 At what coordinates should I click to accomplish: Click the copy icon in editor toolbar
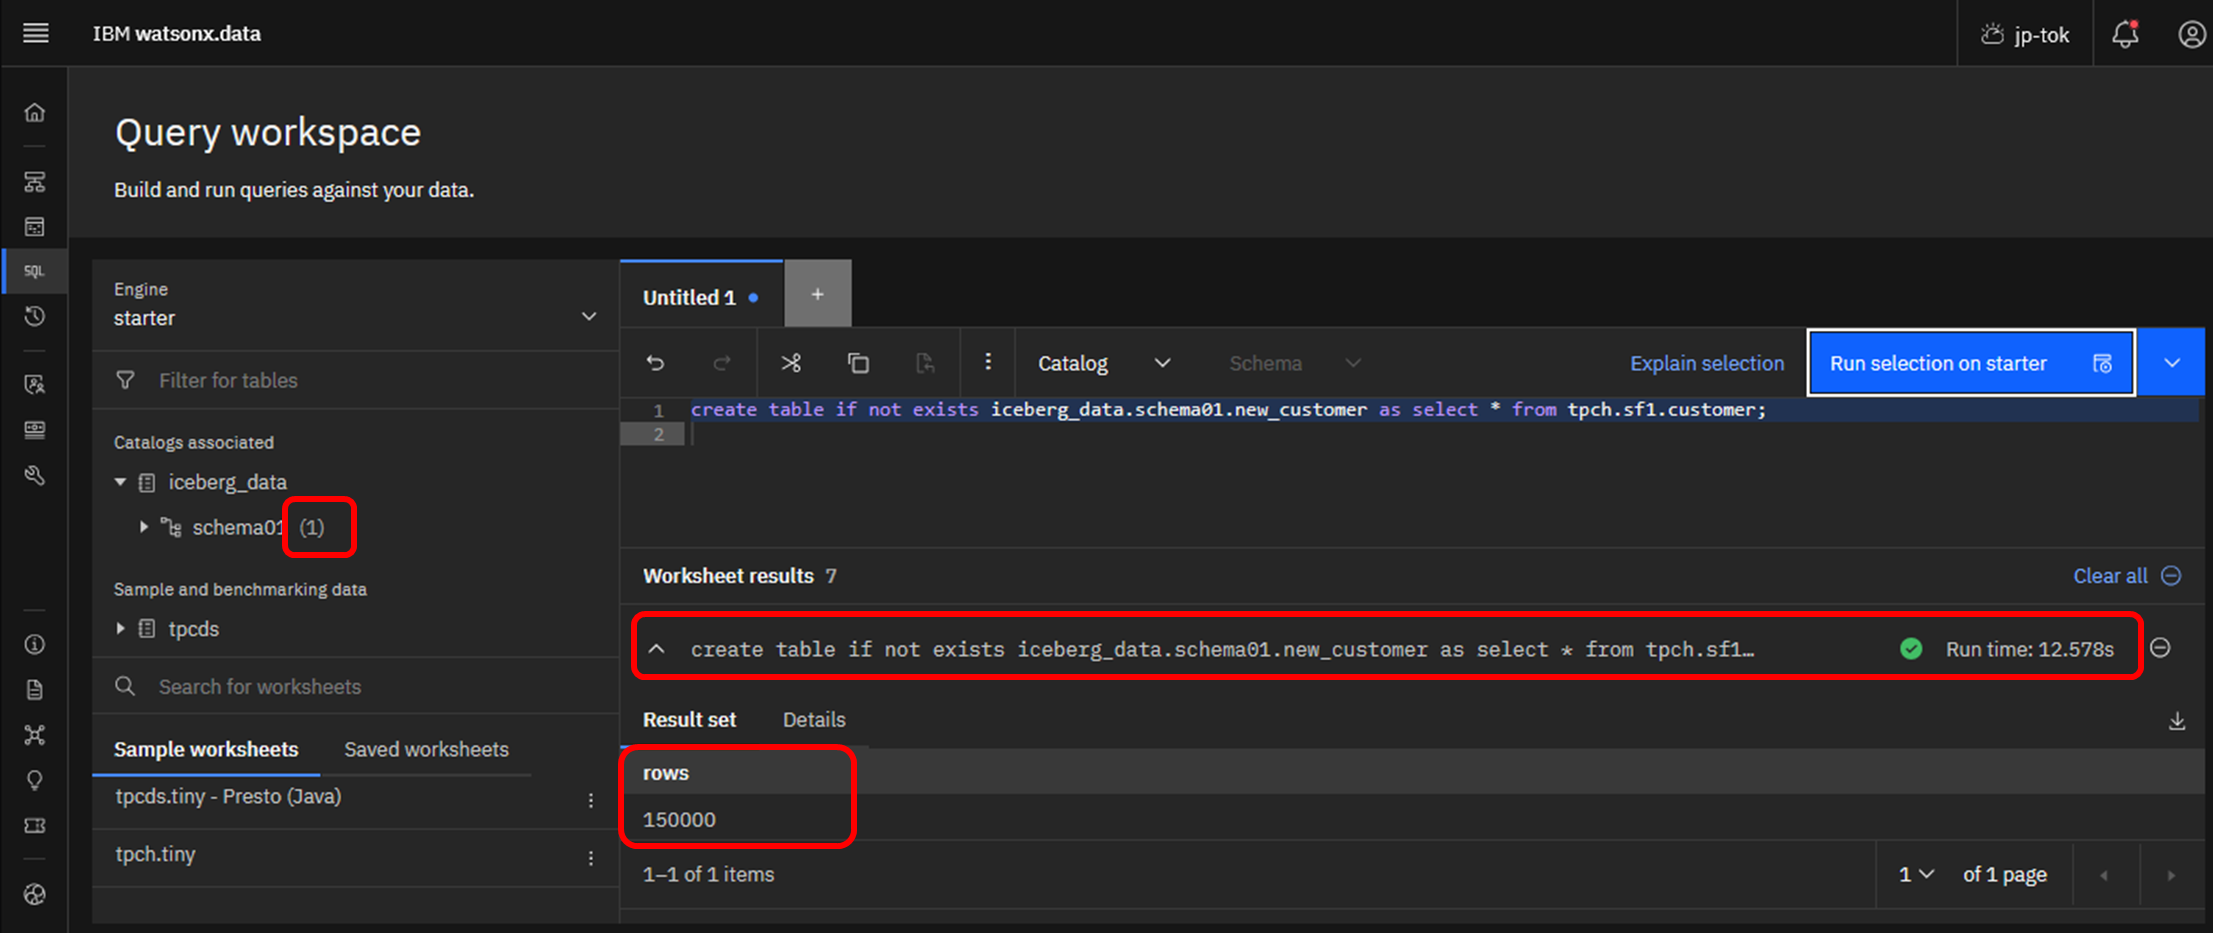858,363
